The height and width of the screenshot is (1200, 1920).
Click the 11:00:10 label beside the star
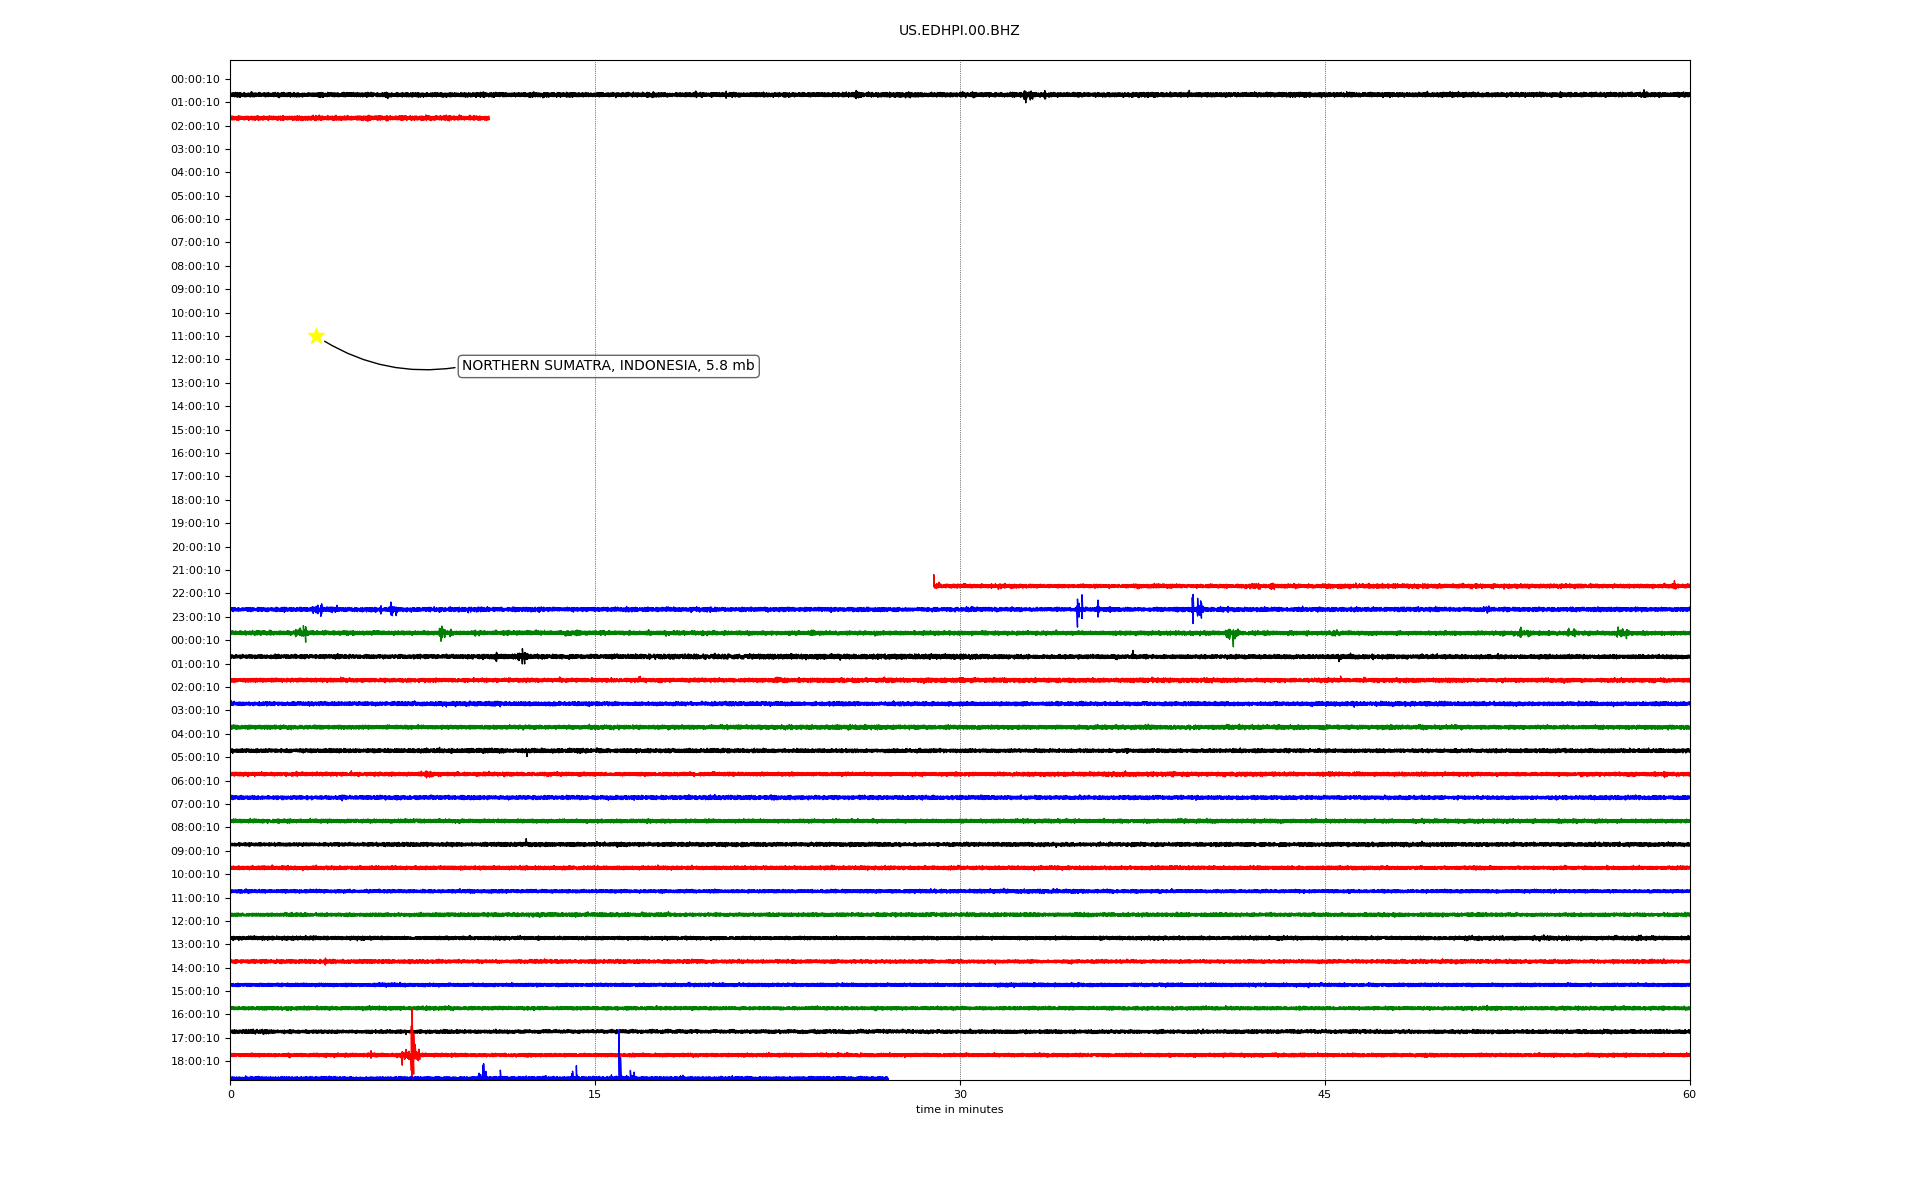tap(195, 336)
